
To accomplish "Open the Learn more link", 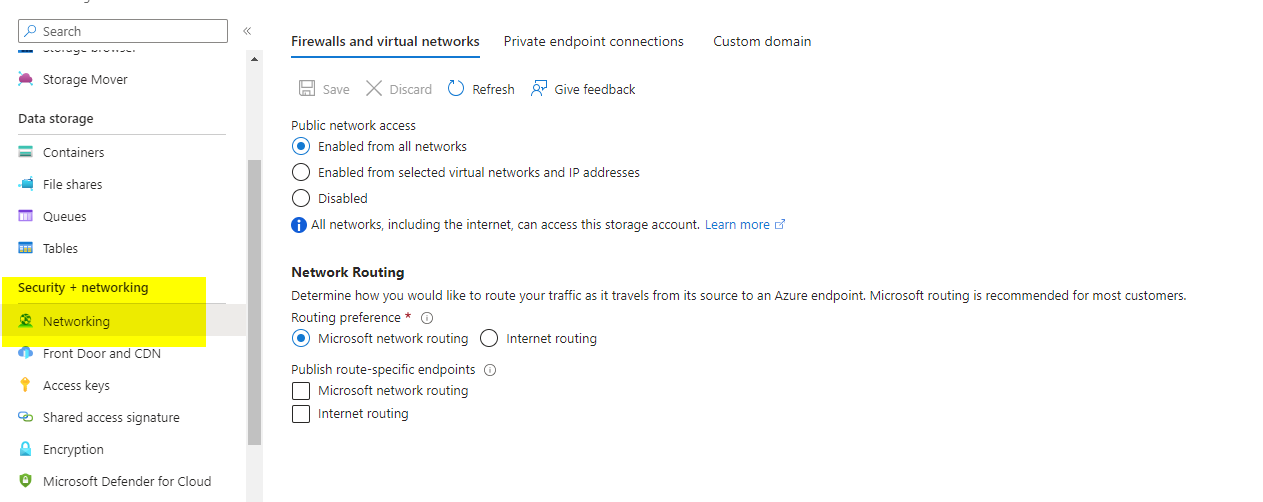I will point(737,224).
